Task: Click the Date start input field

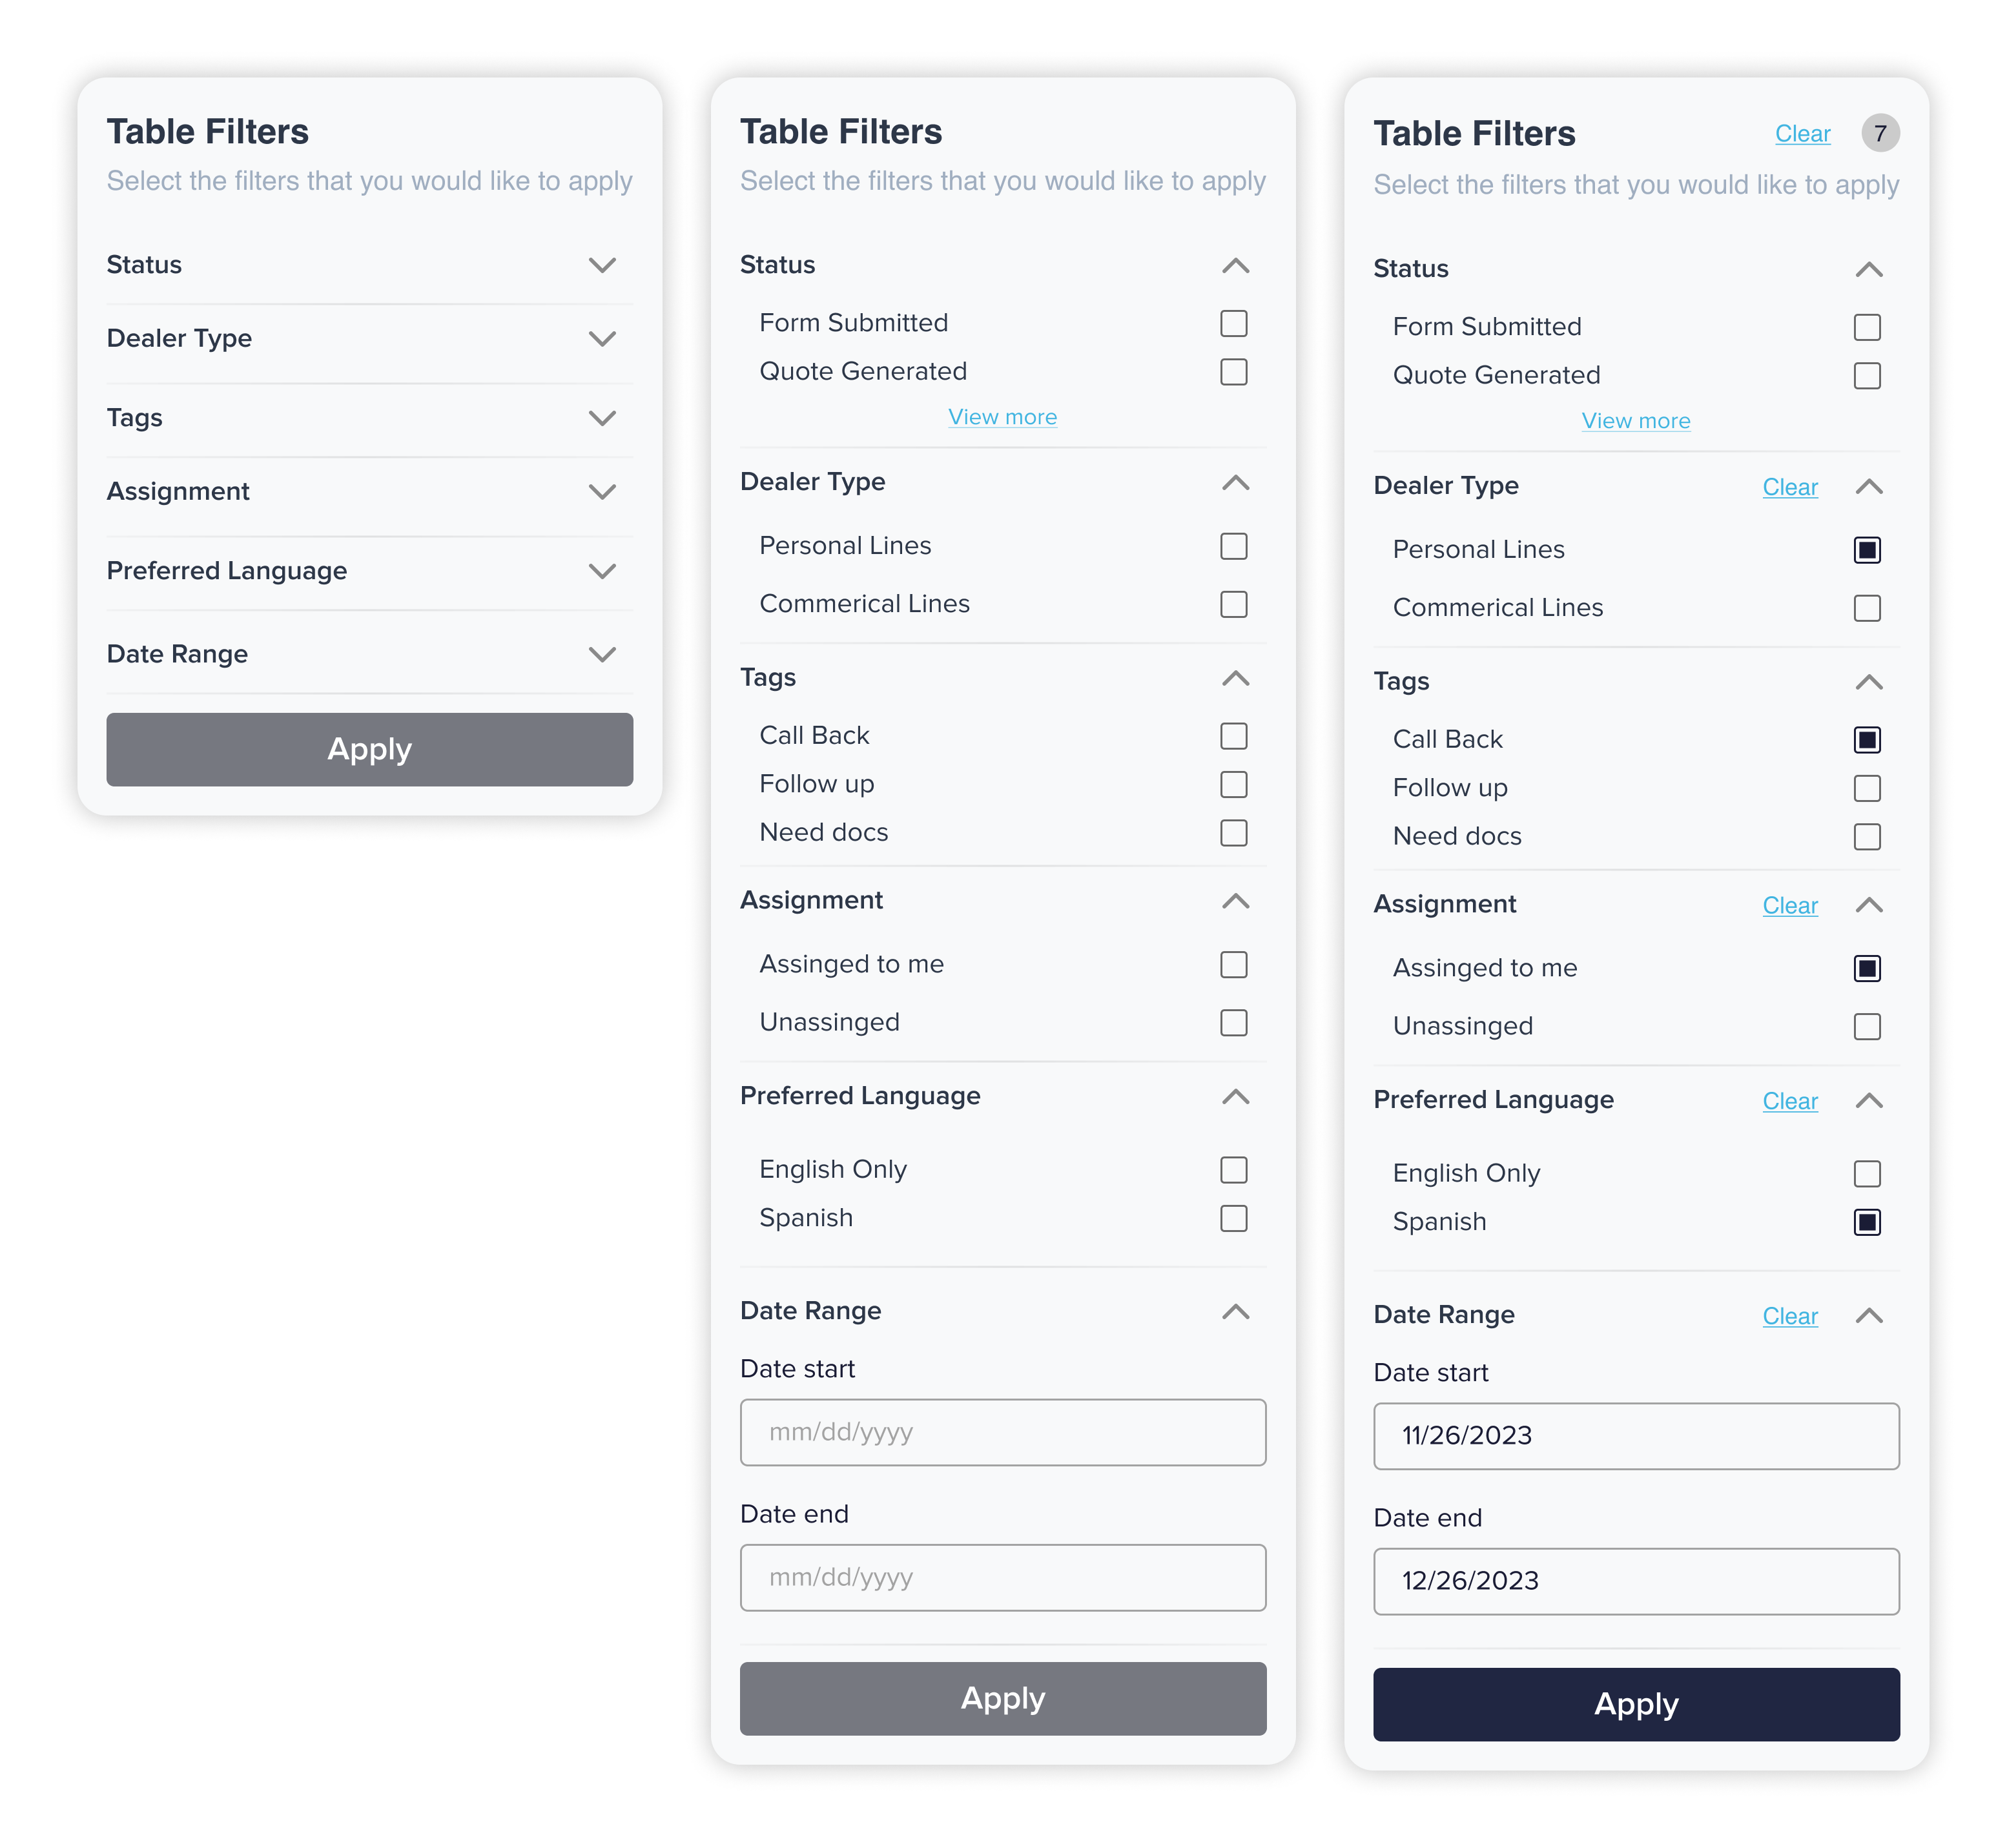Action: 1003,1432
